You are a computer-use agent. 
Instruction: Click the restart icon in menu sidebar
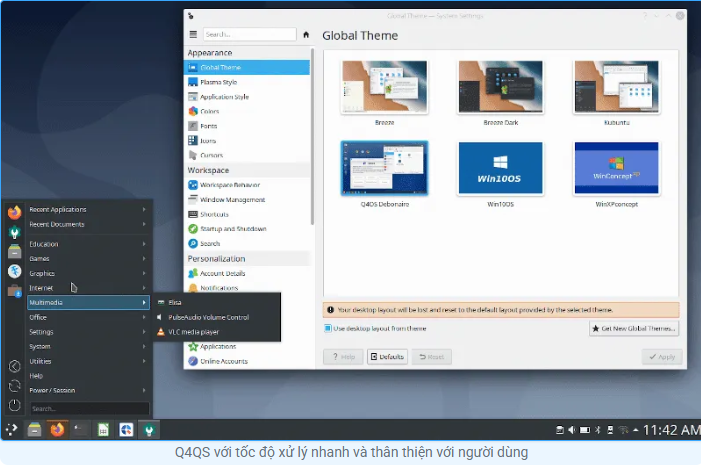point(14,386)
